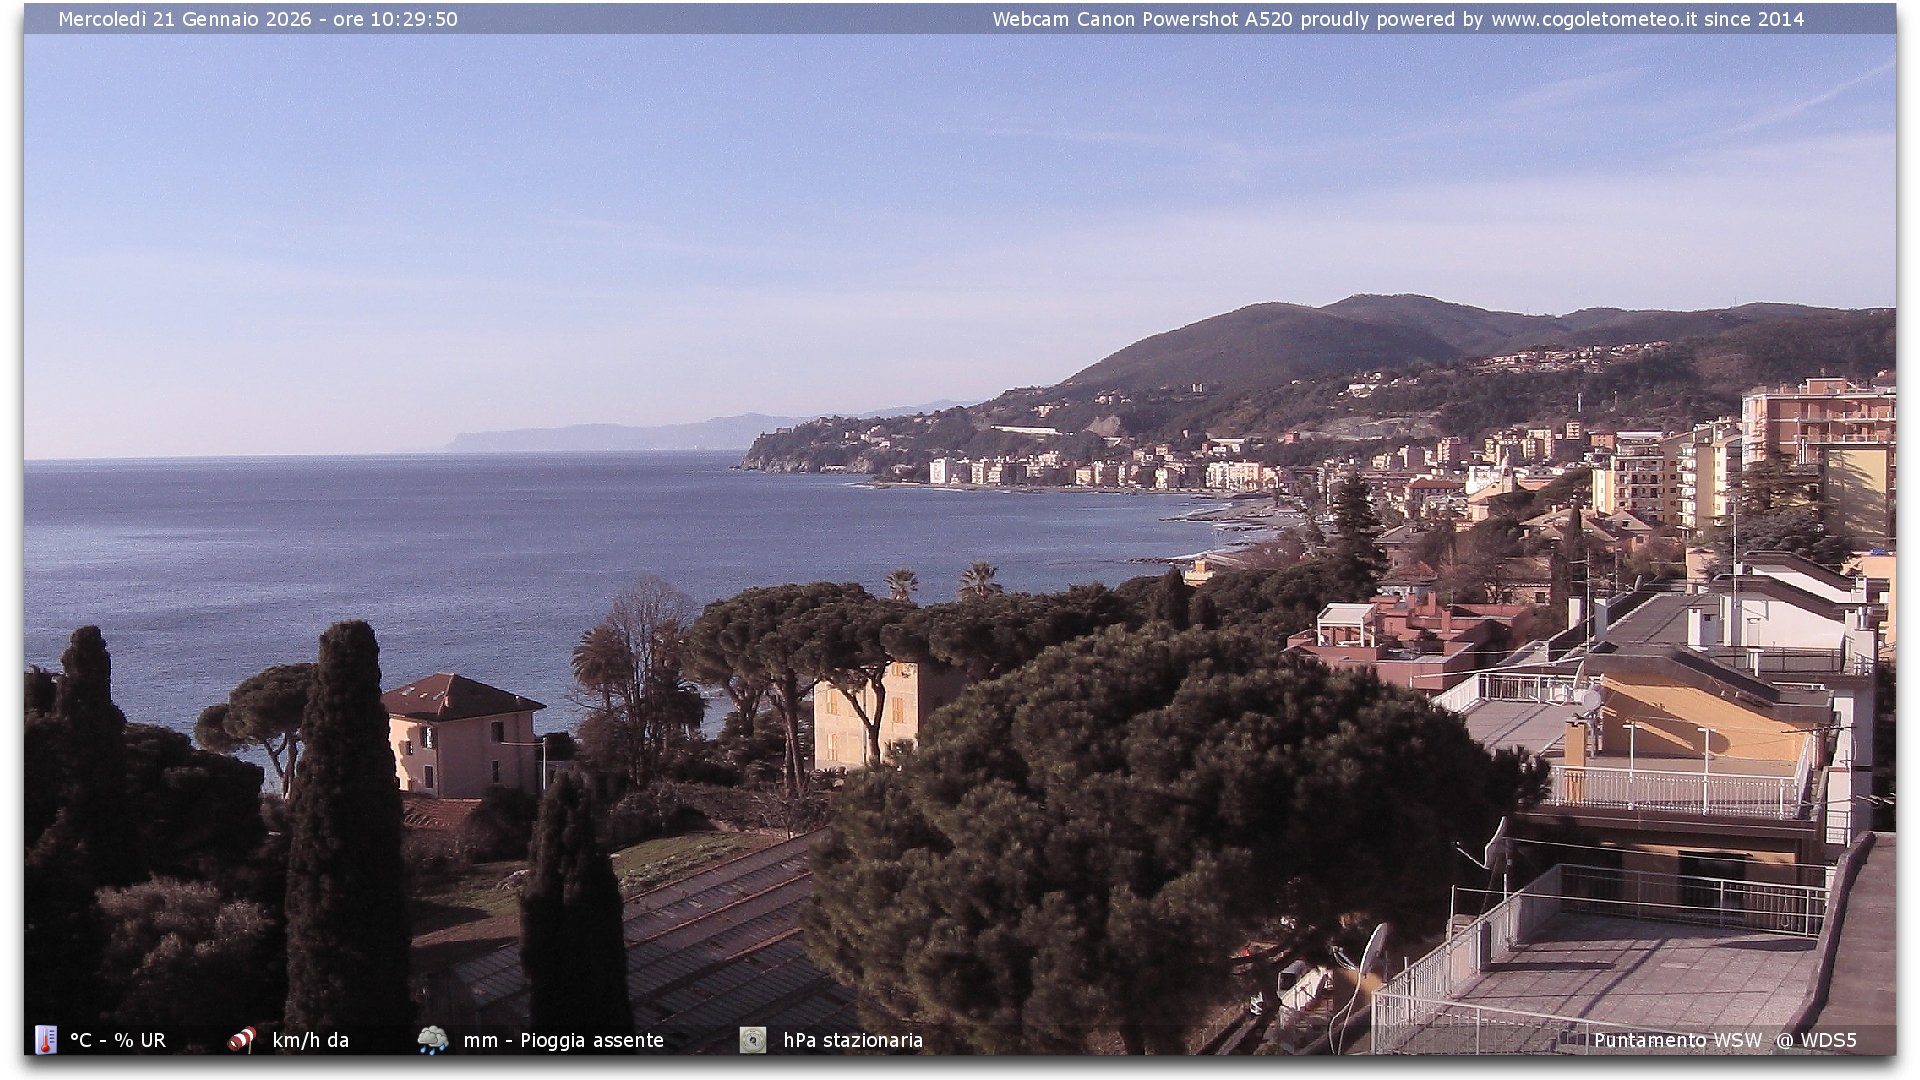Screen dimensions: 1920x1080
Task: Click the hPa stazionaria pressure text
Action: 852,1040
